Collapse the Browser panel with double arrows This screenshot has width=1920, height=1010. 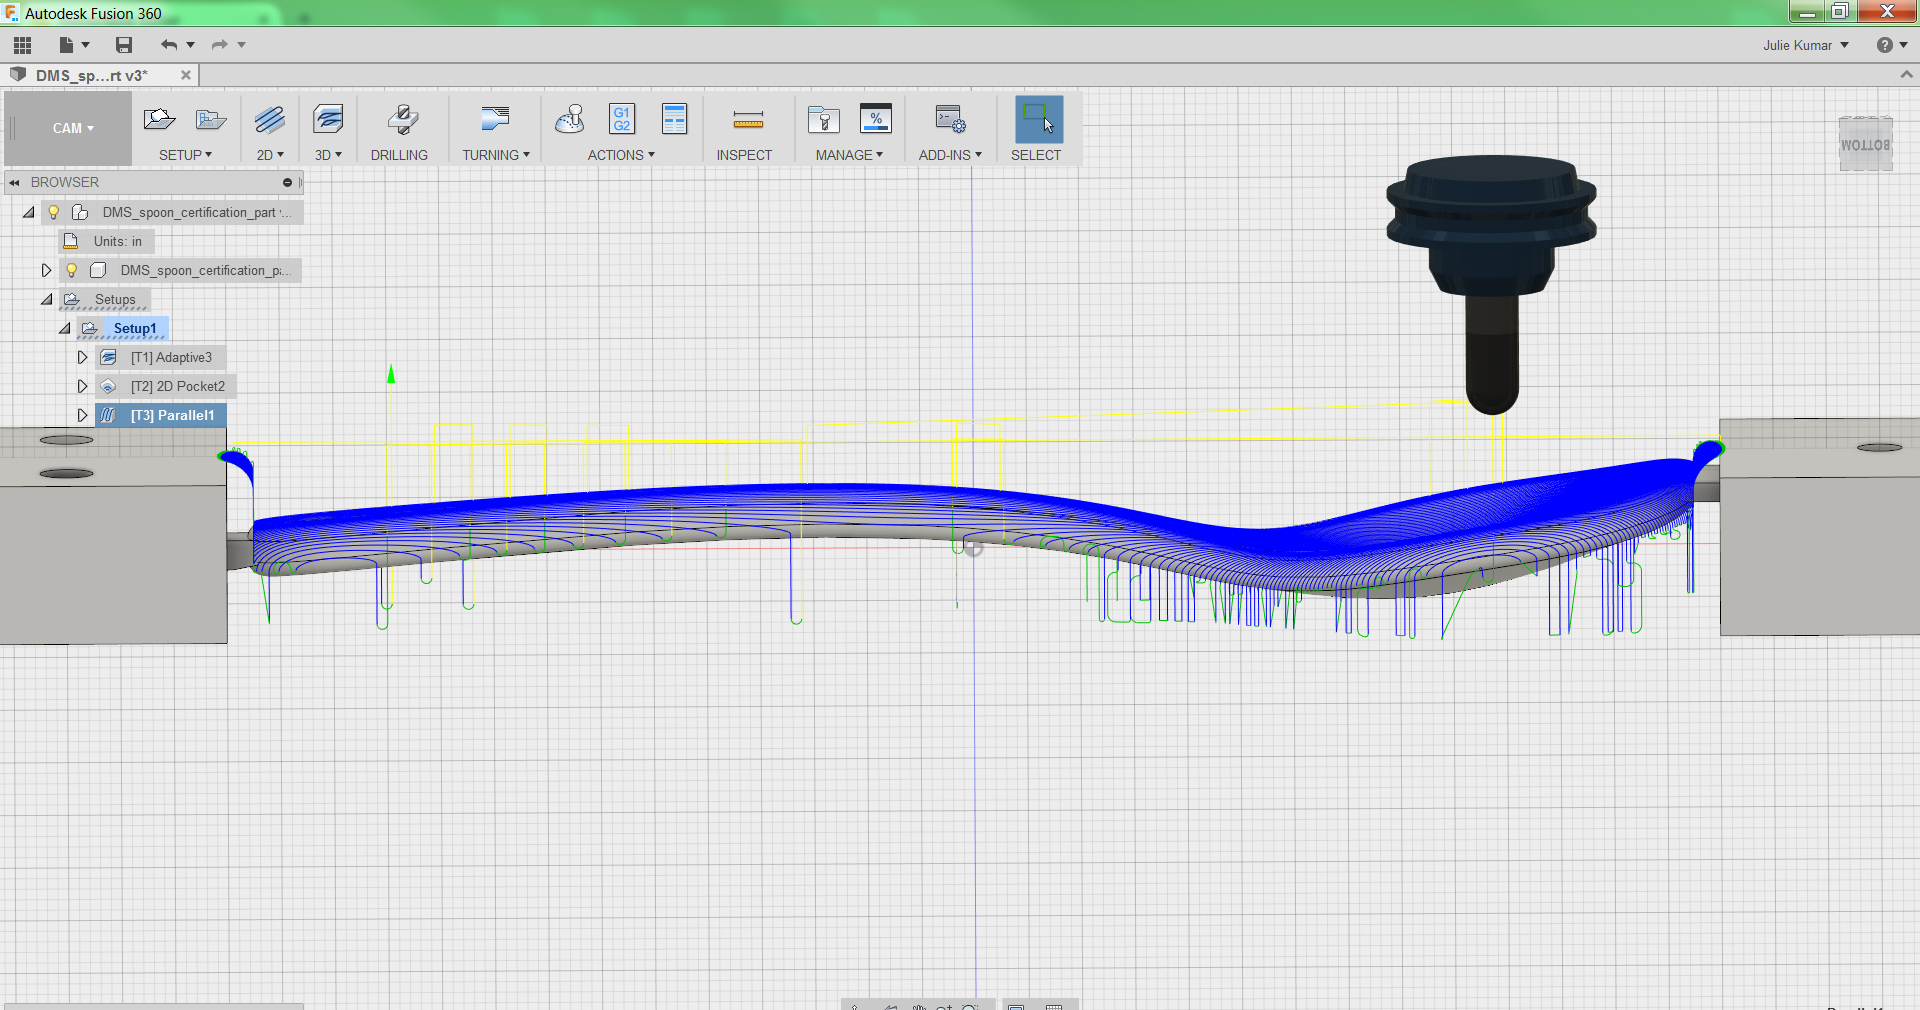(x=14, y=183)
